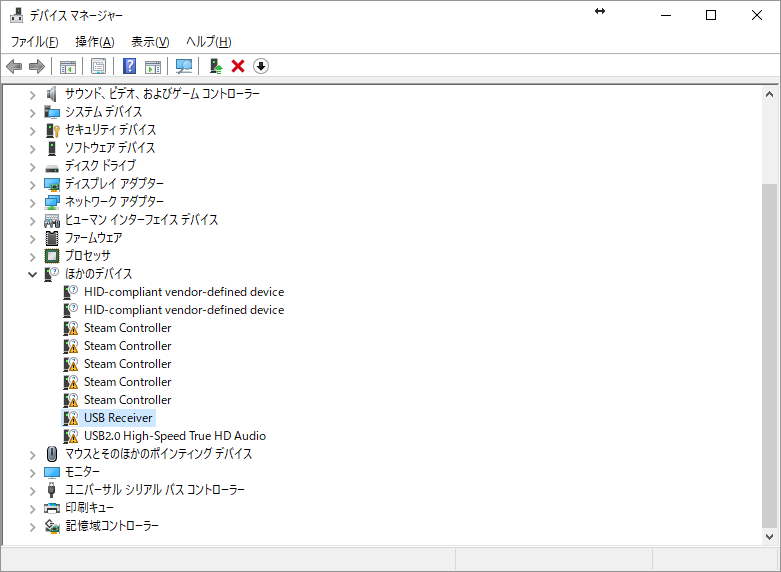Select the first Steam Controller entry
This screenshot has width=781, height=572.
[x=128, y=327]
